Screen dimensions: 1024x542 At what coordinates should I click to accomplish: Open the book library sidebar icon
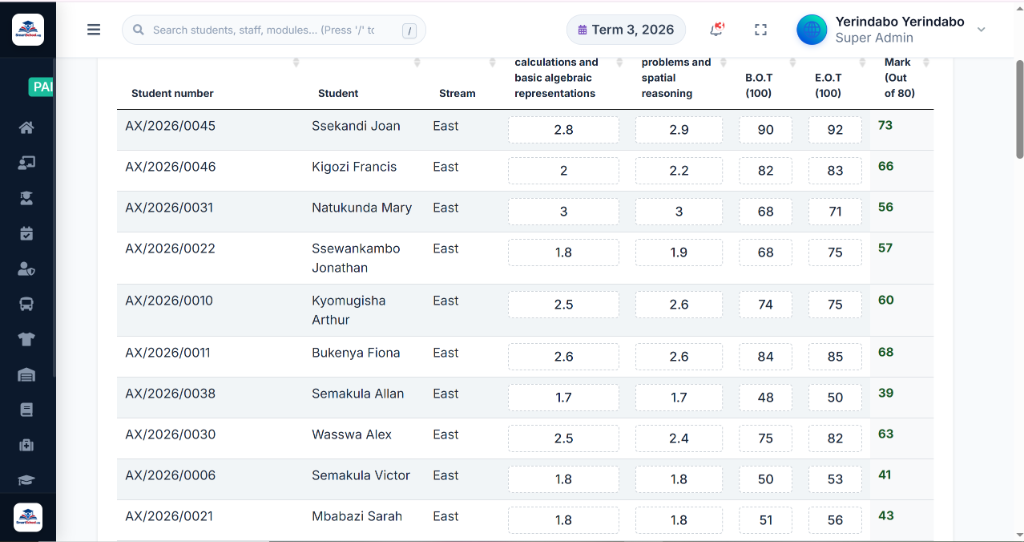[26, 409]
